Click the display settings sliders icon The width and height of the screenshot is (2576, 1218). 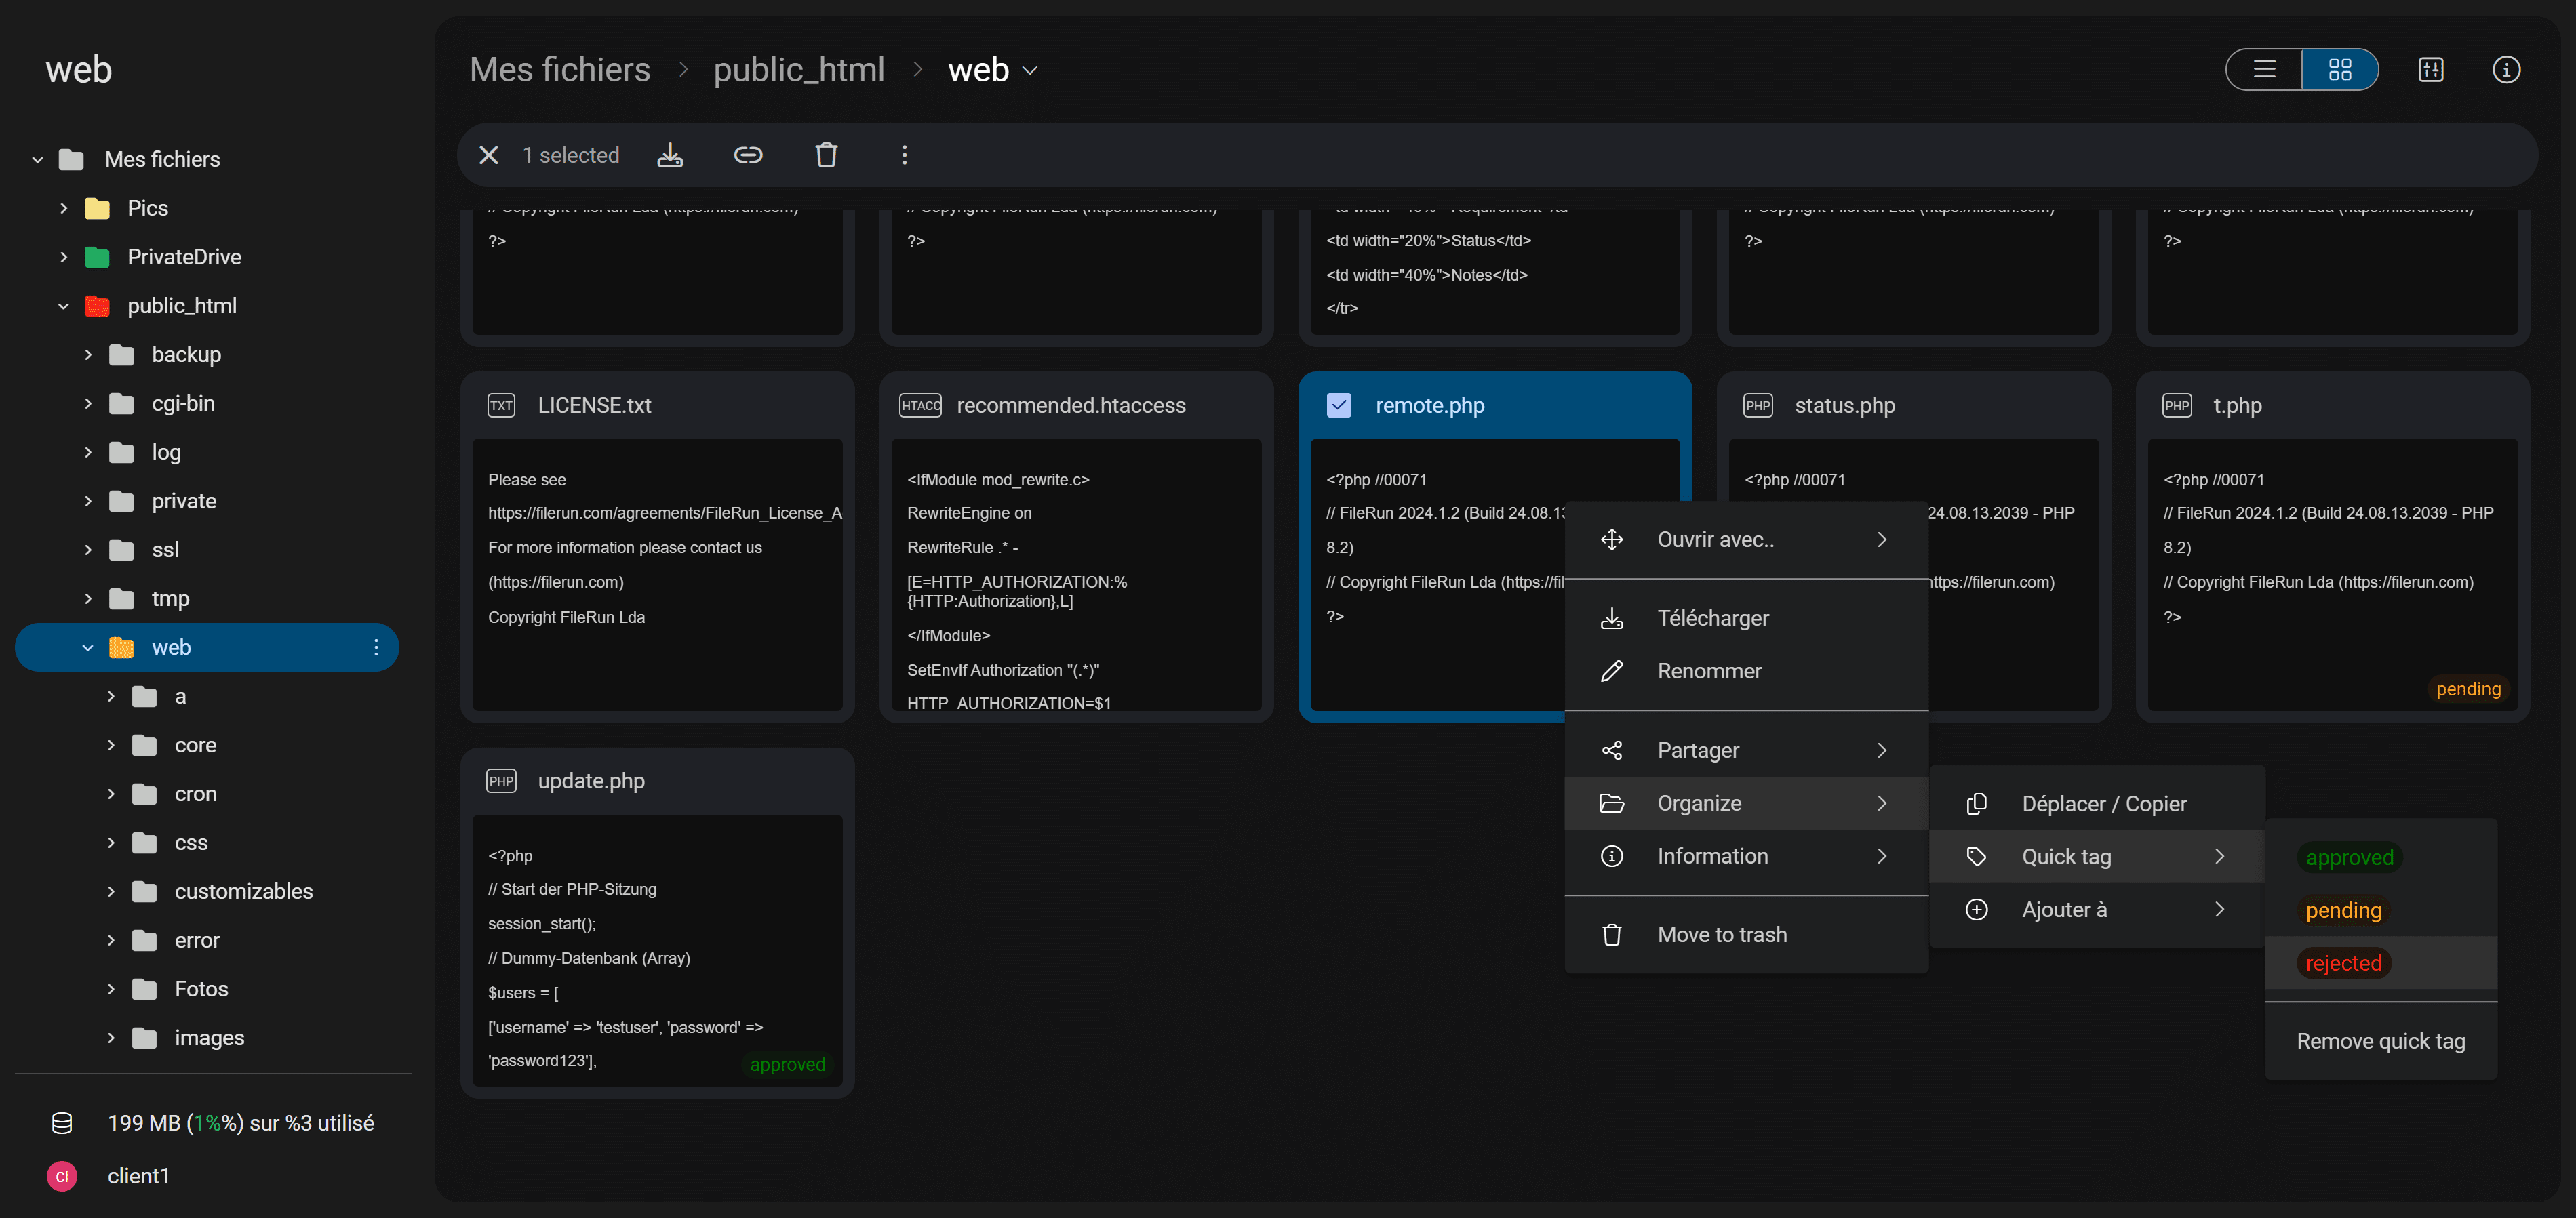(x=2430, y=70)
